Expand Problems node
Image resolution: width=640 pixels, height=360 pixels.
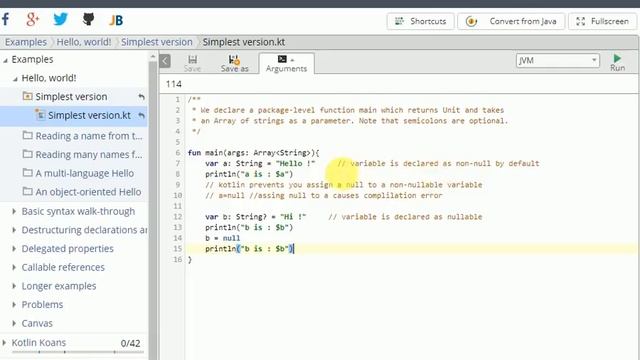14,304
